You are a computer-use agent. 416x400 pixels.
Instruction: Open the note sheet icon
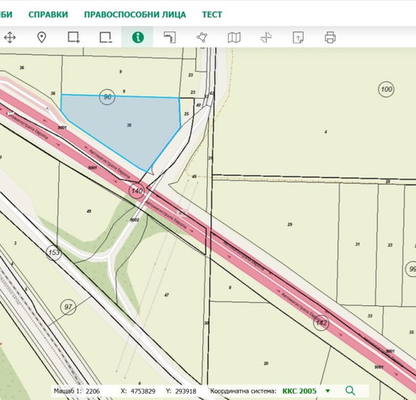click(298, 37)
